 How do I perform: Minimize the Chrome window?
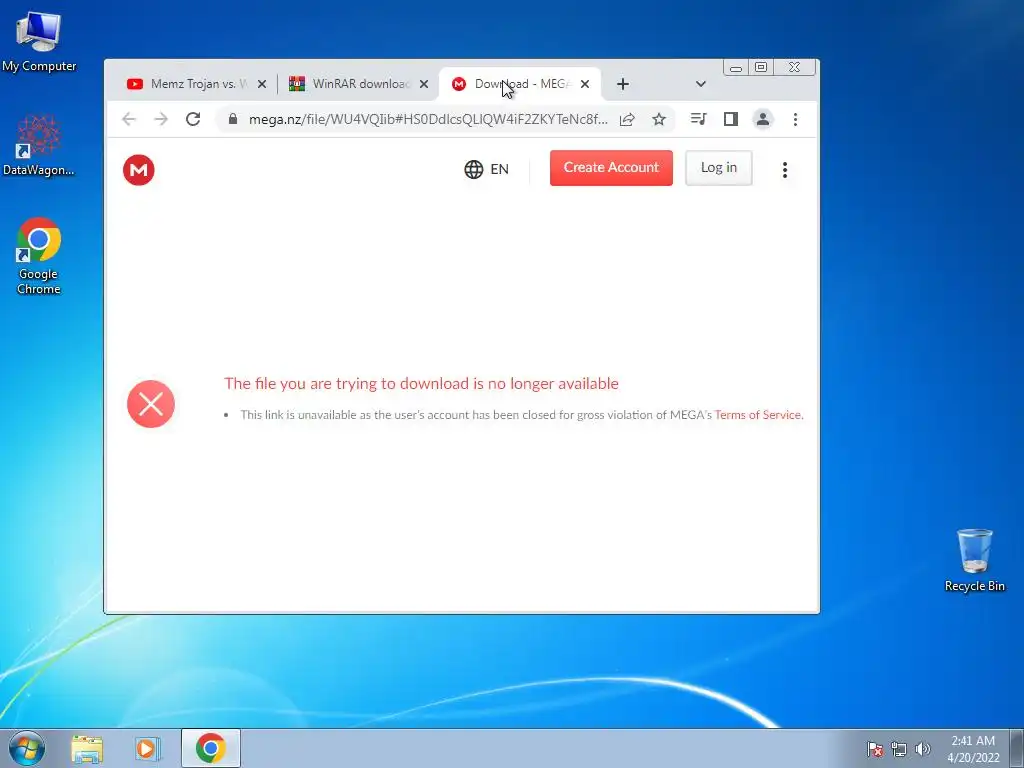(736, 67)
